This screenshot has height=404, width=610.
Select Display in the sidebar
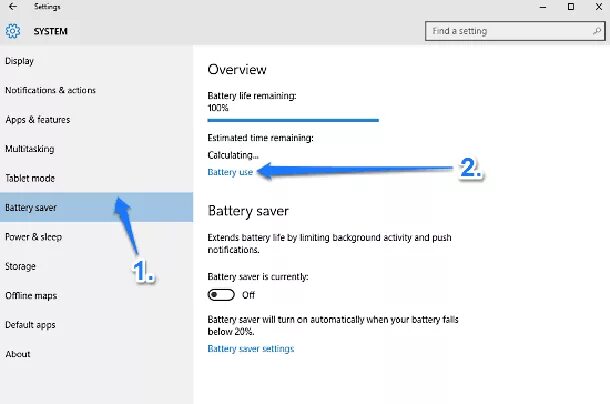point(96,61)
